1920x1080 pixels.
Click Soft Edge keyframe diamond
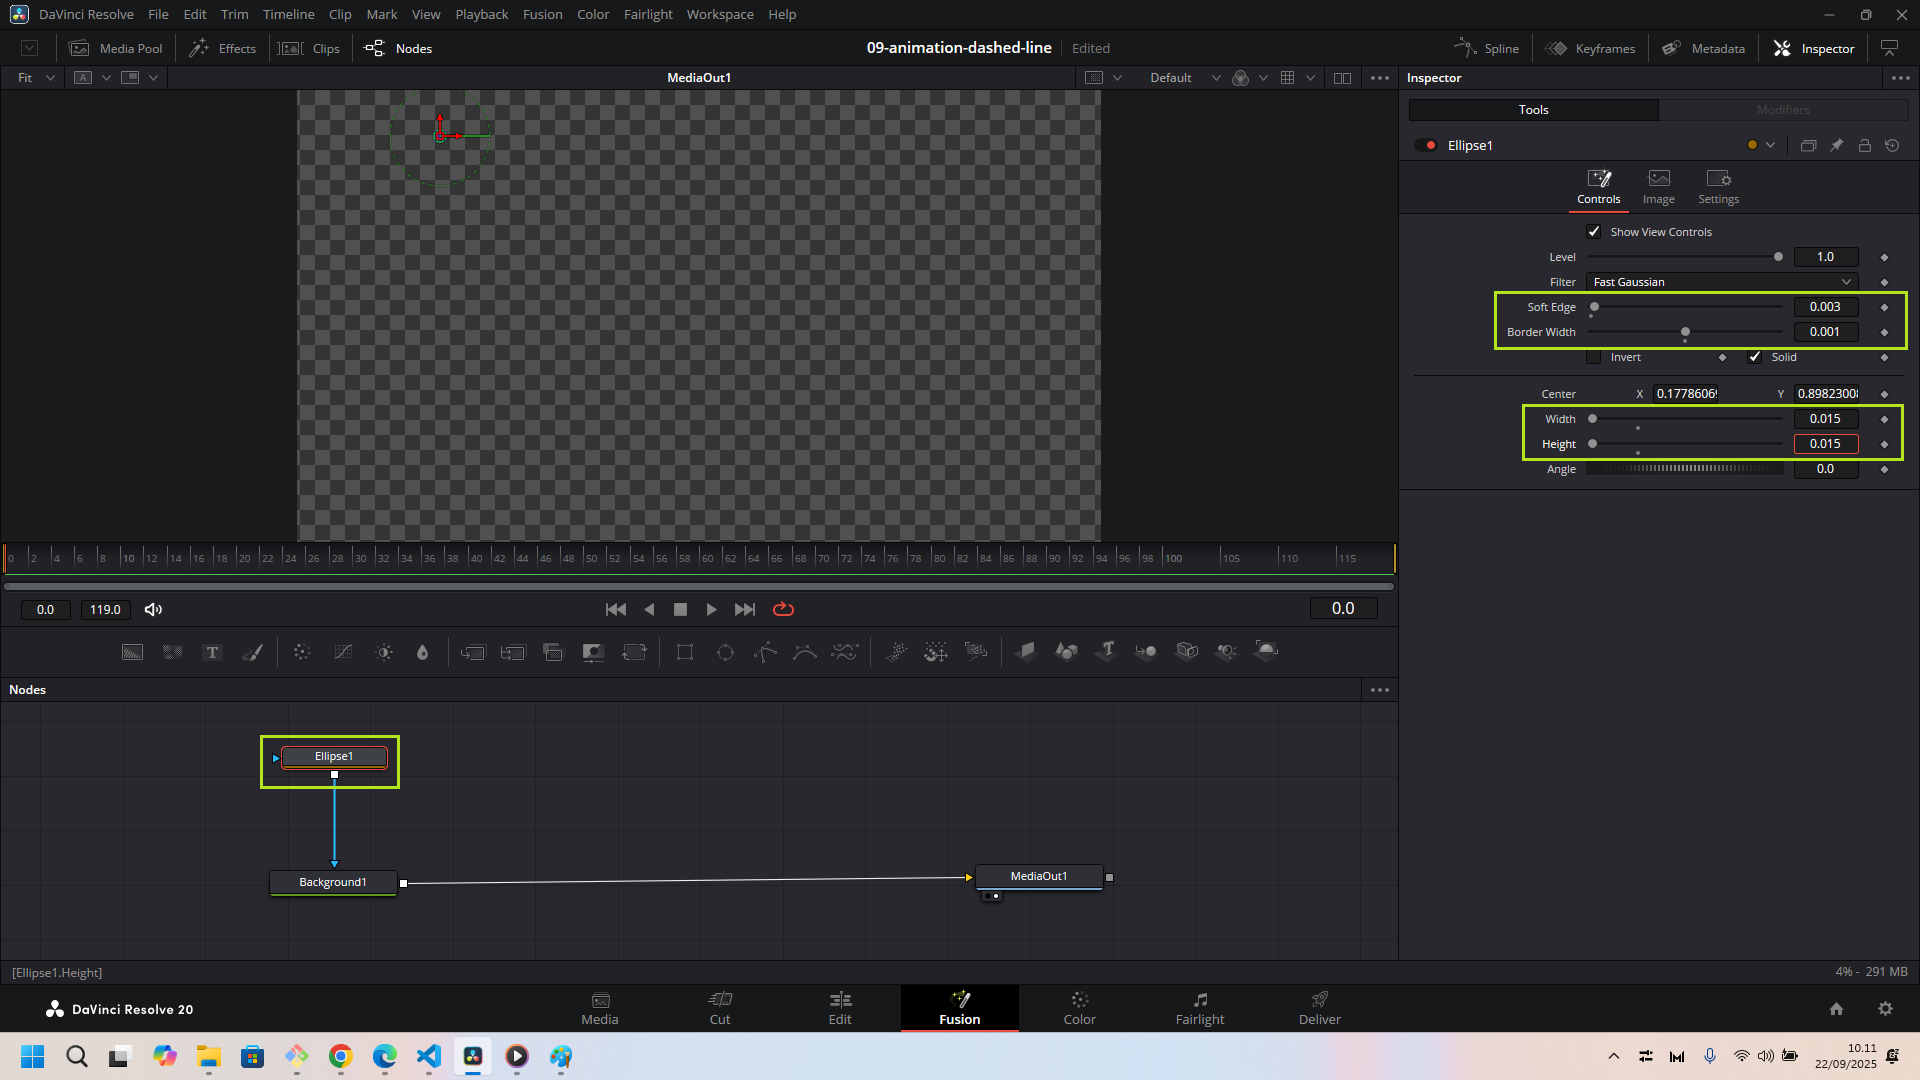[1884, 307]
